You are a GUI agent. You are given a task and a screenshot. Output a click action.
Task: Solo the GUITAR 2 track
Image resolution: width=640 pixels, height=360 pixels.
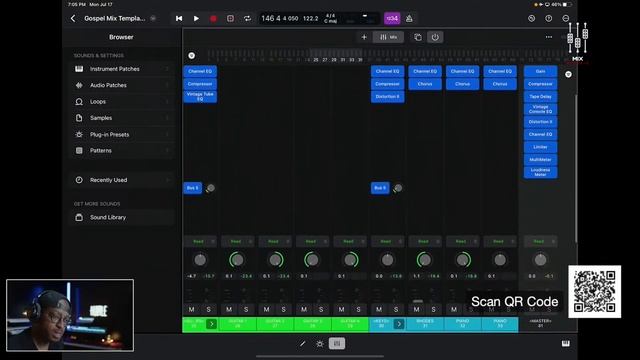(284, 310)
